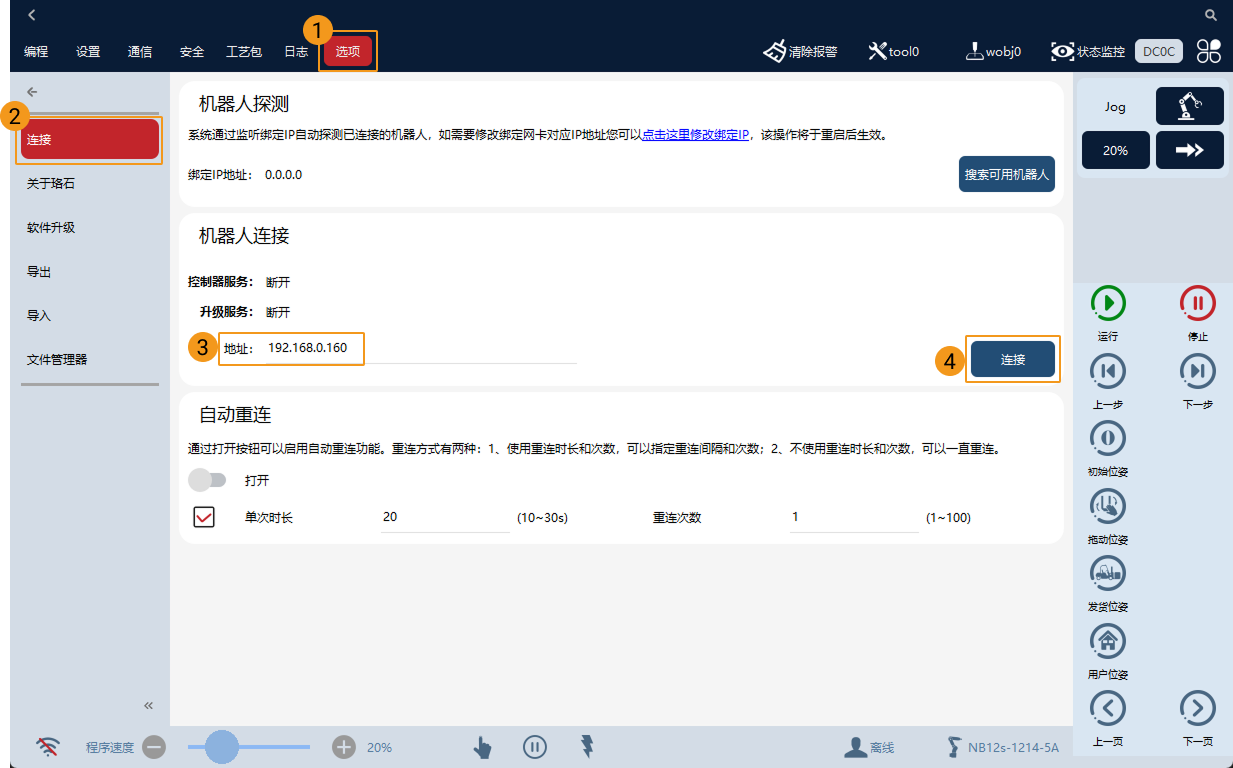Screen dimensions: 1233x768
Task: Open the tool0 tool selector
Action: tap(893, 51)
